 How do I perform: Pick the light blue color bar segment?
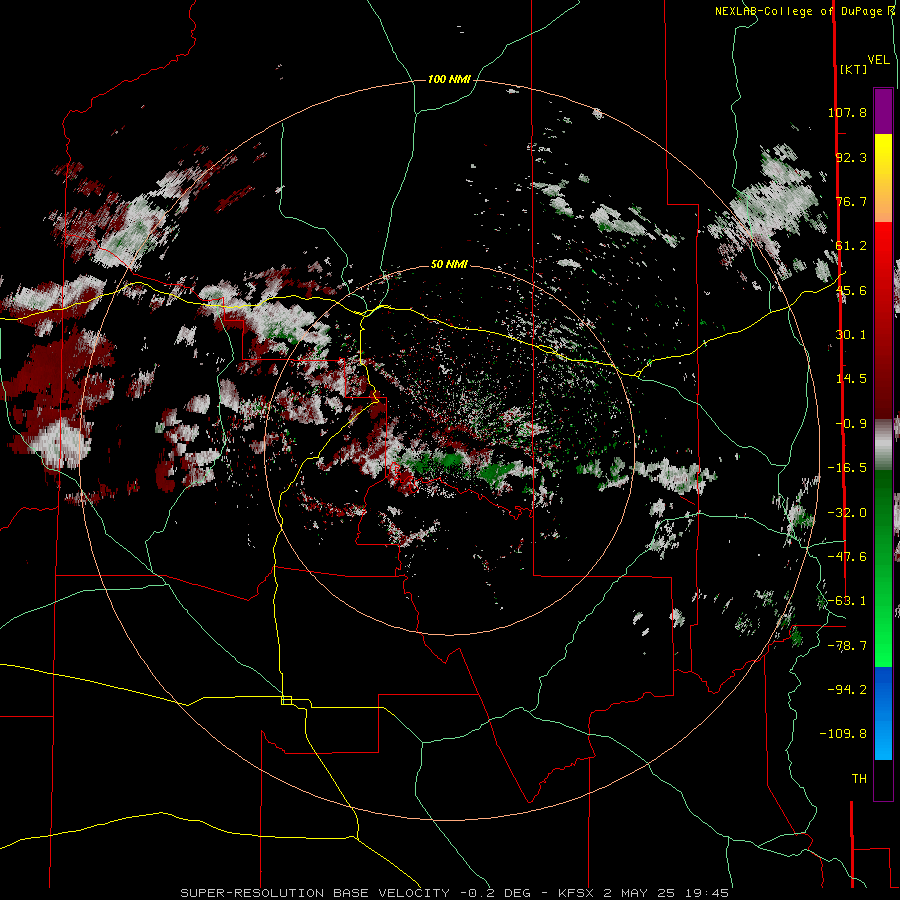pos(883,740)
